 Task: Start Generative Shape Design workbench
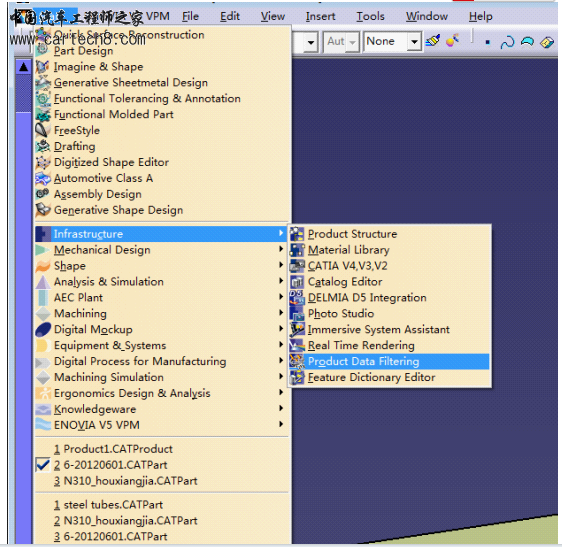(x=161, y=210)
